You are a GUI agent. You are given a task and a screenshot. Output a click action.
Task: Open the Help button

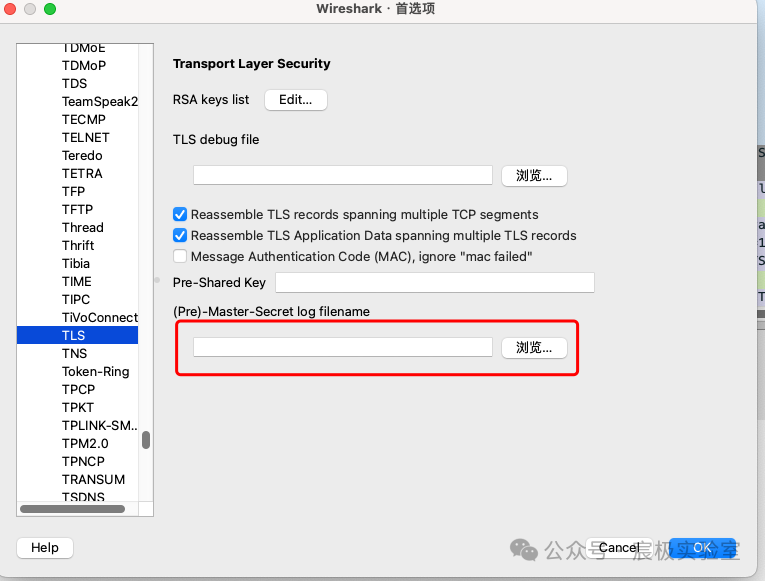pyautogui.click(x=45, y=548)
